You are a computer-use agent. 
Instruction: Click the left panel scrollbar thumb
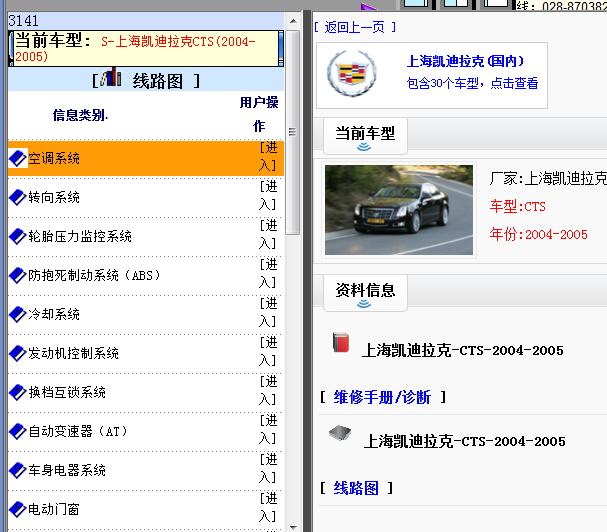[x=293, y=132]
